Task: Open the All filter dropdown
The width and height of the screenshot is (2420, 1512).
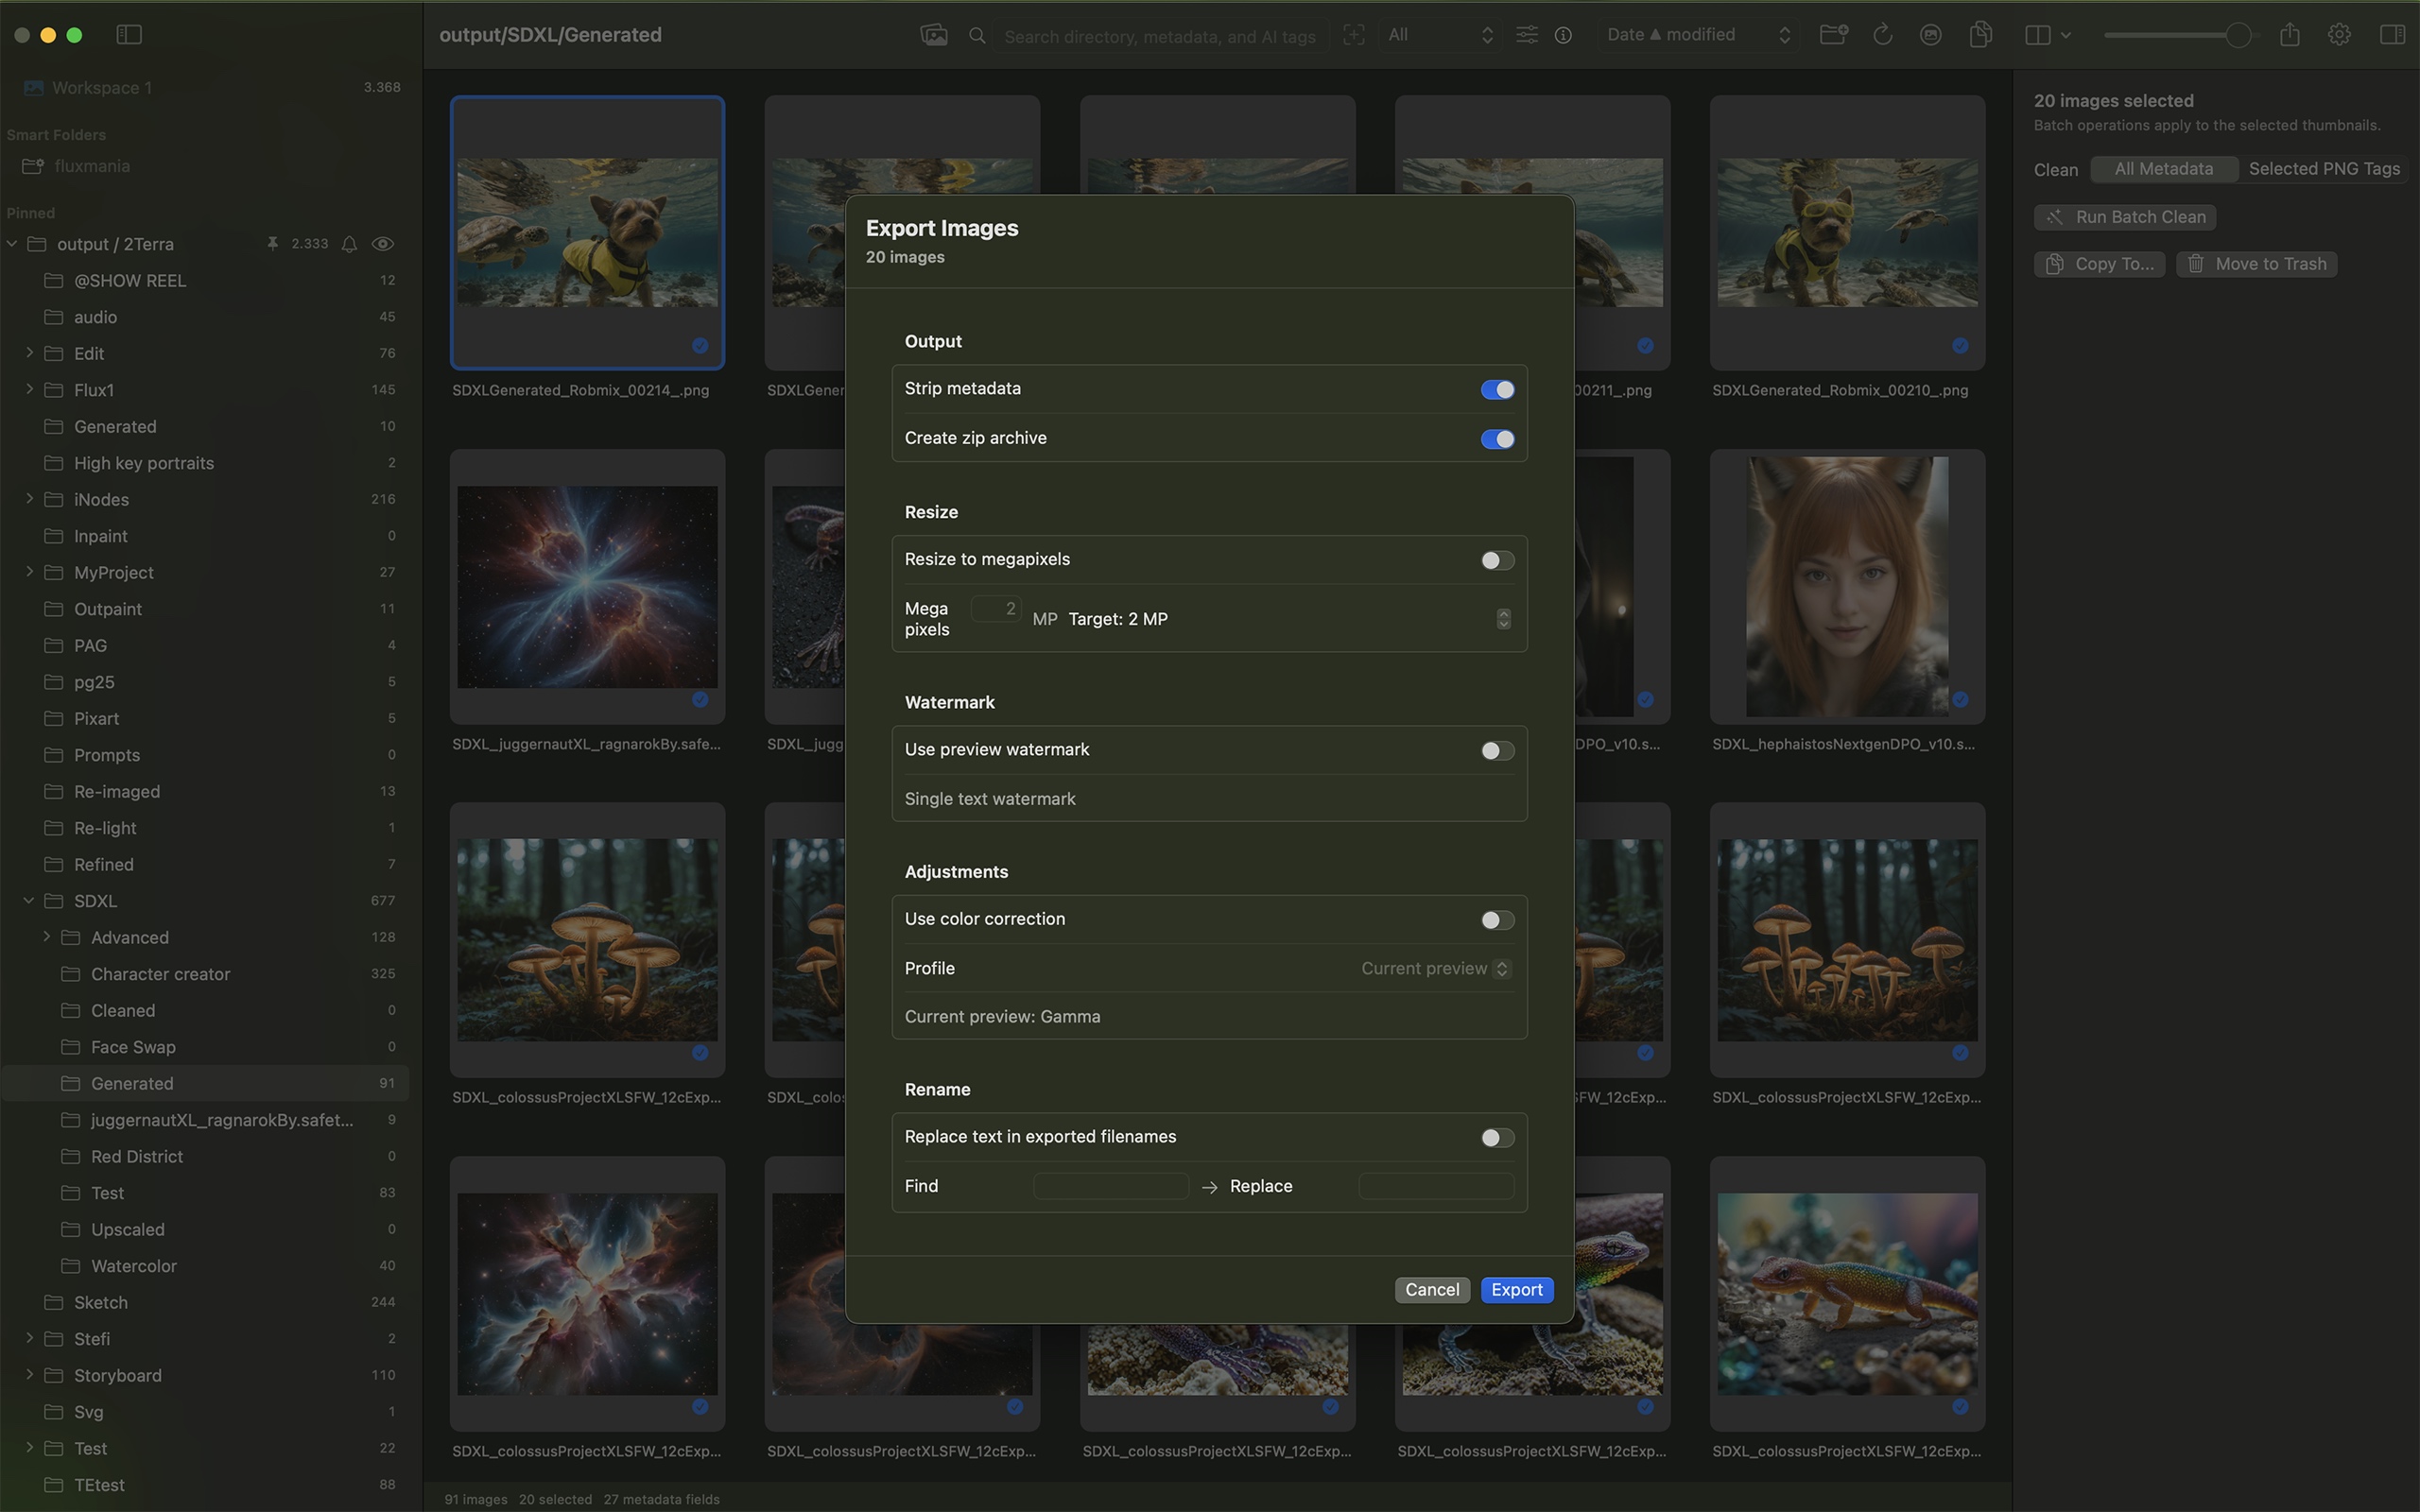Action: tap(1440, 35)
